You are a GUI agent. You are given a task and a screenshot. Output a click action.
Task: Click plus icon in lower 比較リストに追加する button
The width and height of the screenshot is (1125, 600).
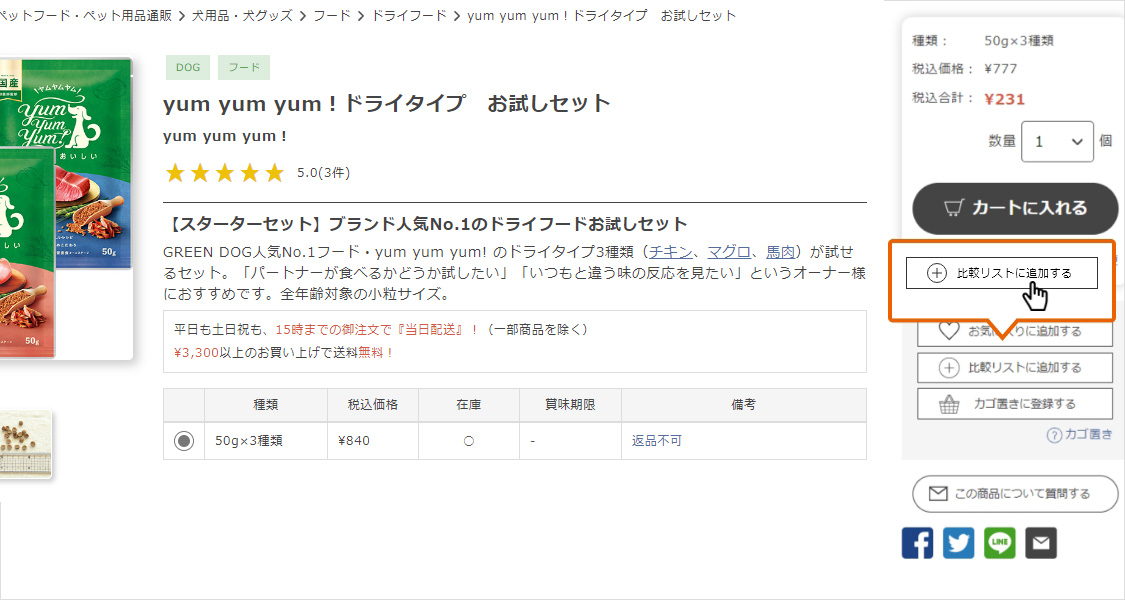949,367
